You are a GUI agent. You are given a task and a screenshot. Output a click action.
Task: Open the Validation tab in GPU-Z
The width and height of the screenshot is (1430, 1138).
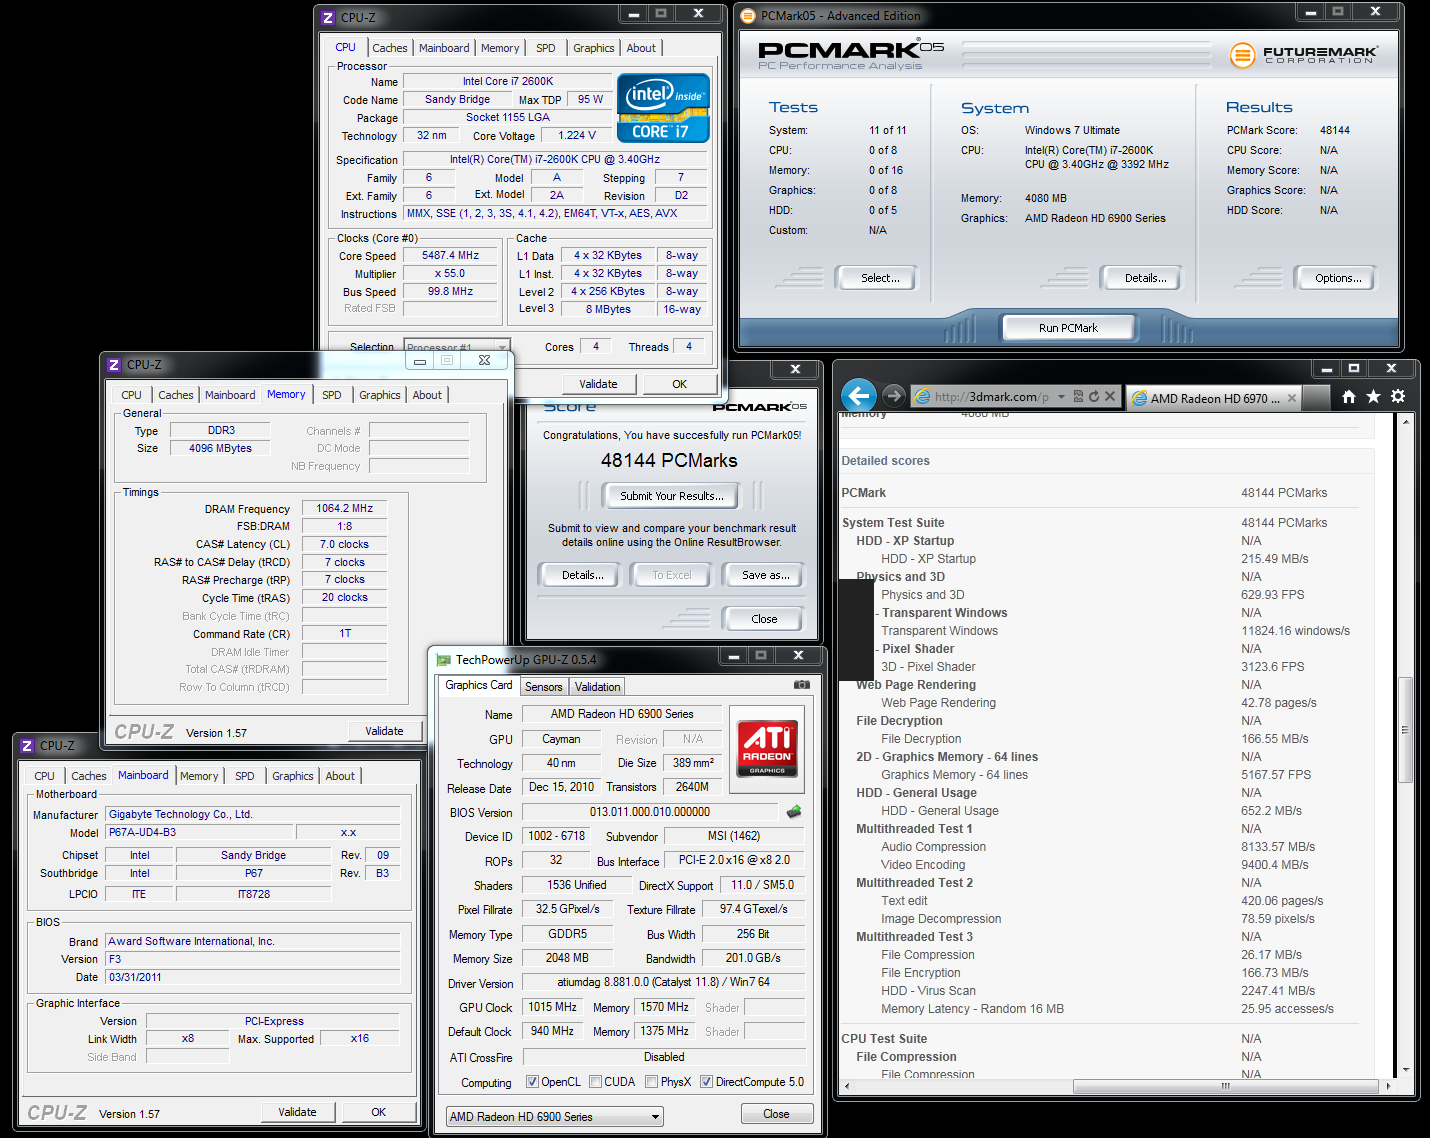tap(598, 687)
